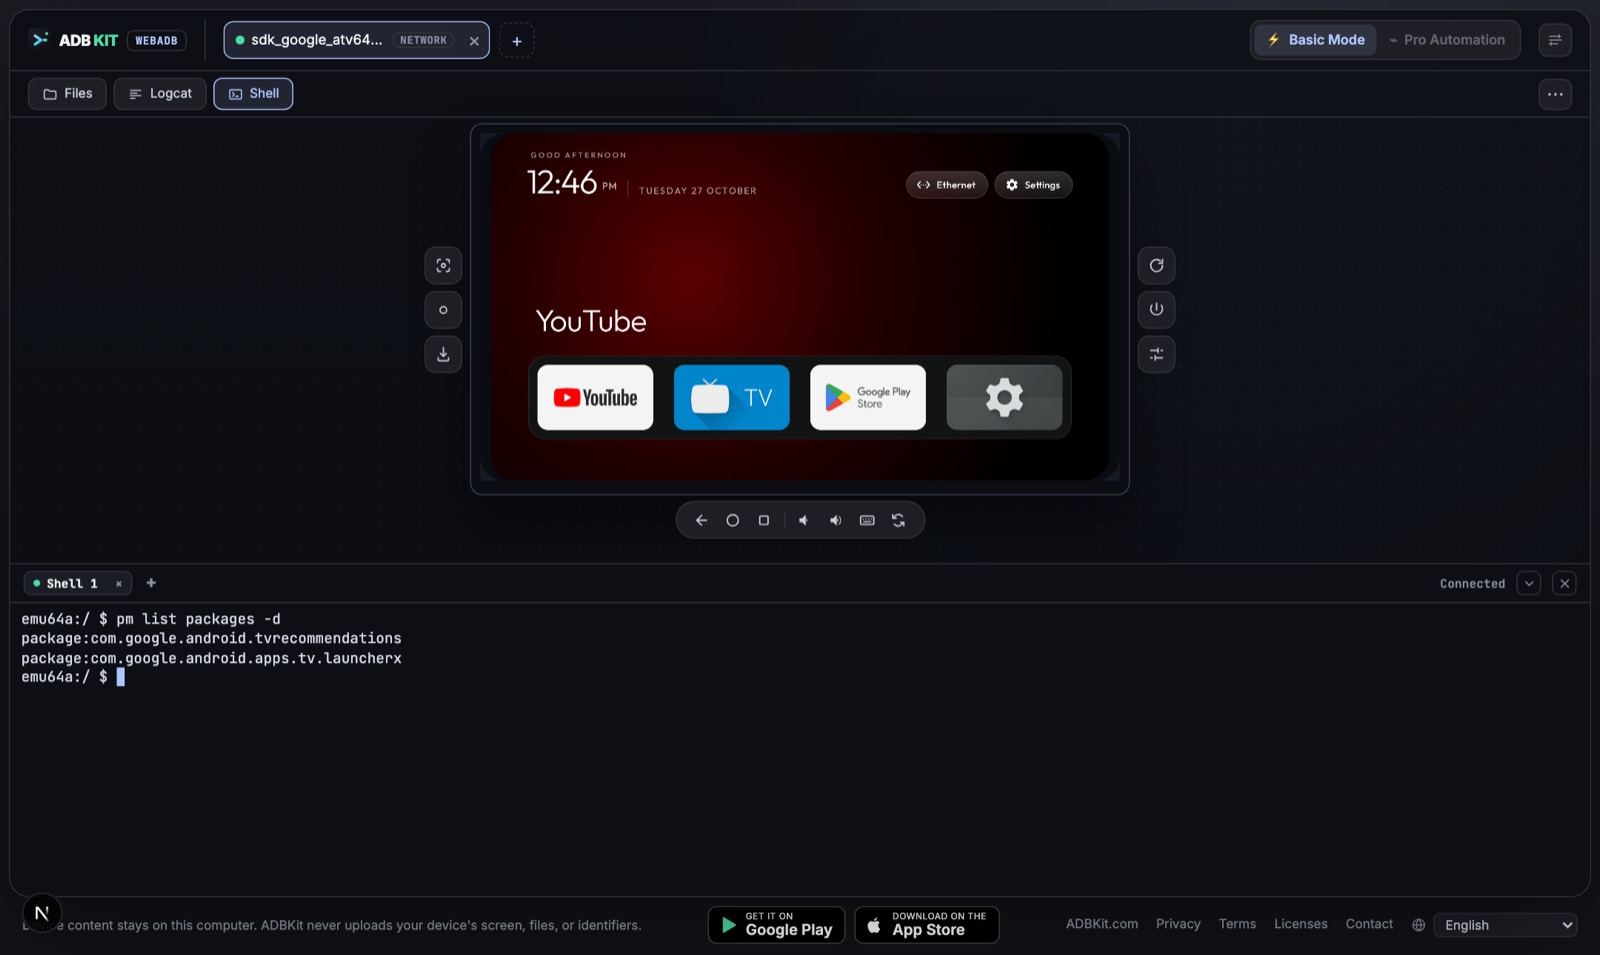
Task: Launch YouTube on the device screen
Action: 595,397
